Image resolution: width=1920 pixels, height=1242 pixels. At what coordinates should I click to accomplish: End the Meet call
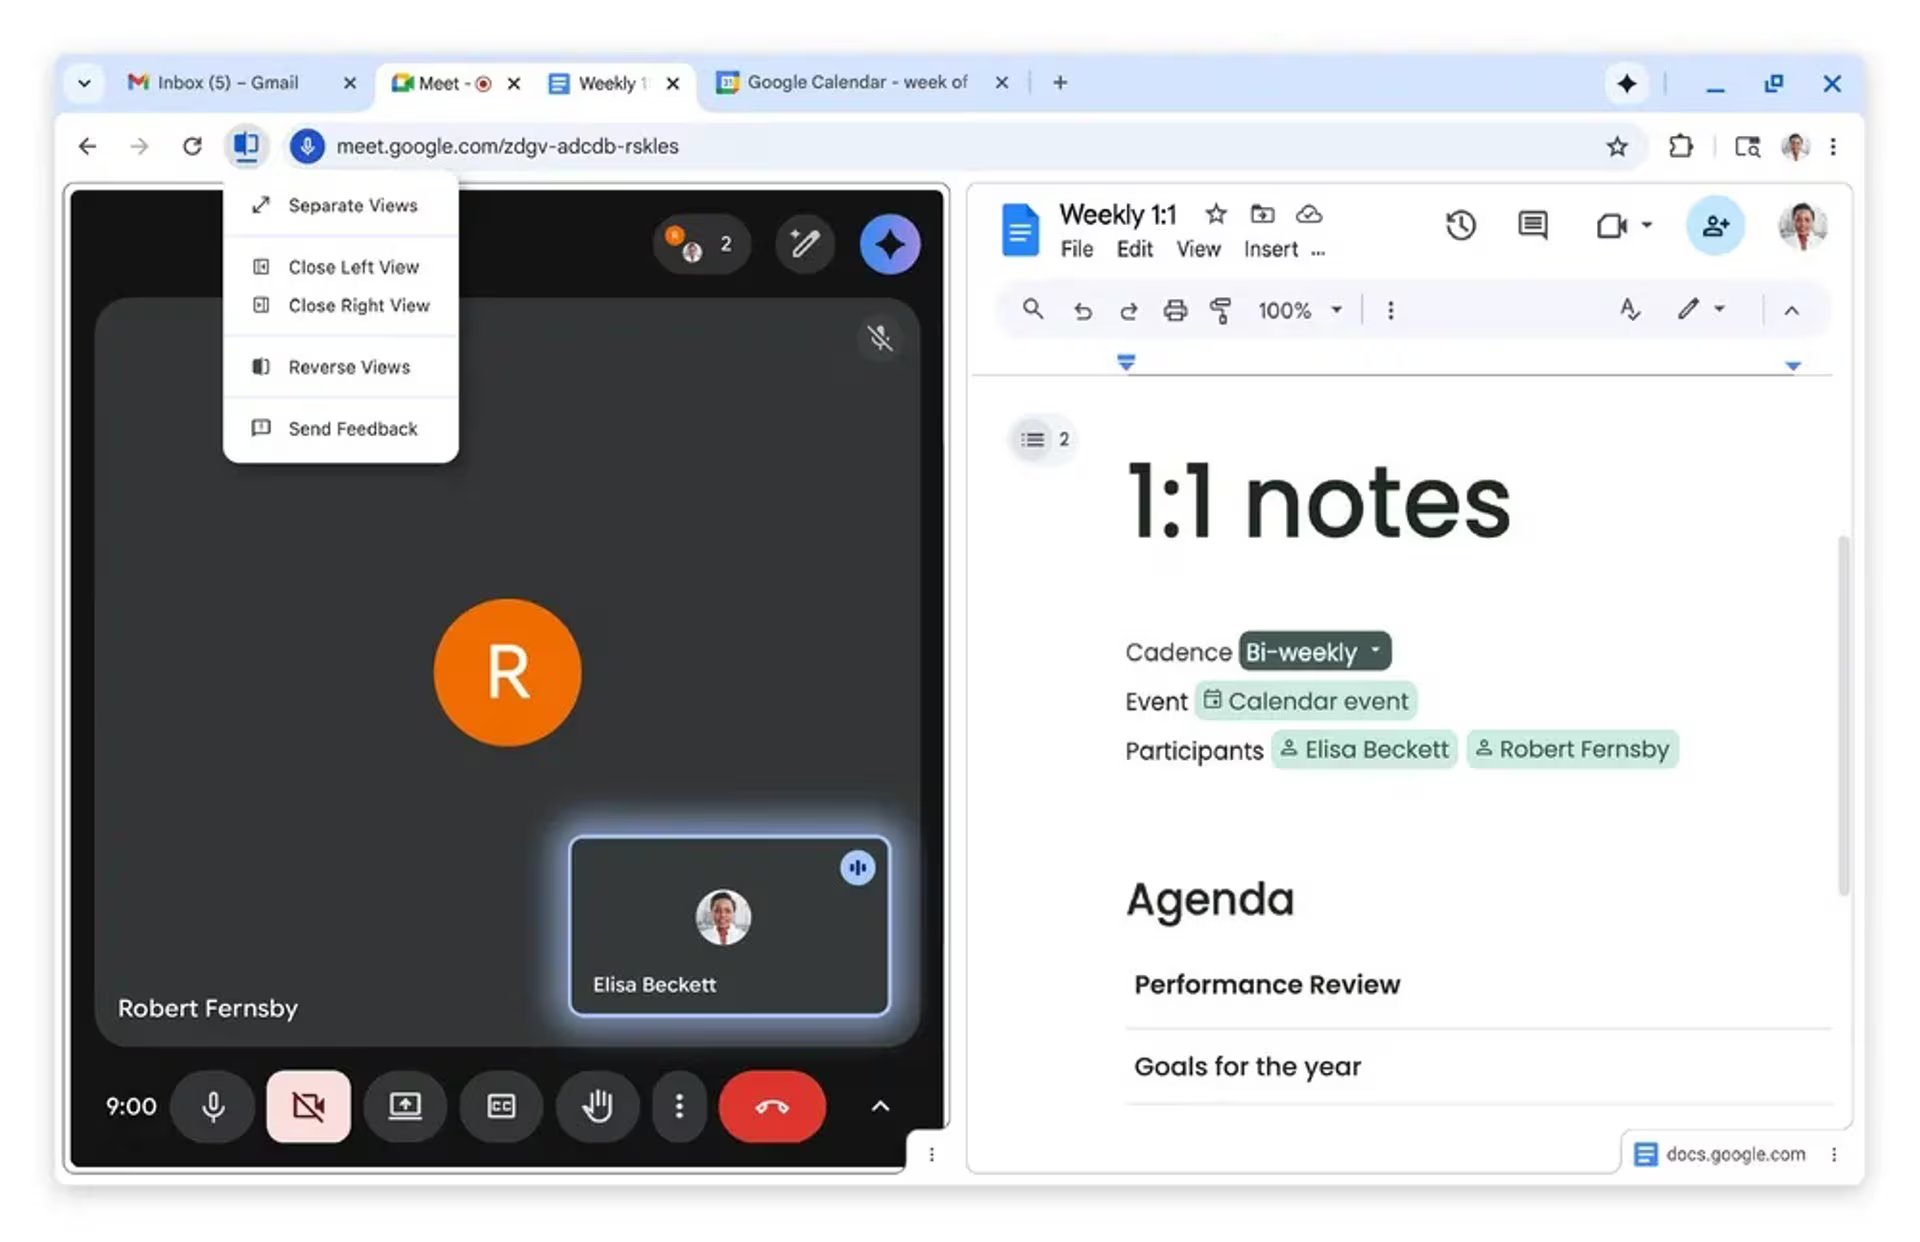point(771,1107)
